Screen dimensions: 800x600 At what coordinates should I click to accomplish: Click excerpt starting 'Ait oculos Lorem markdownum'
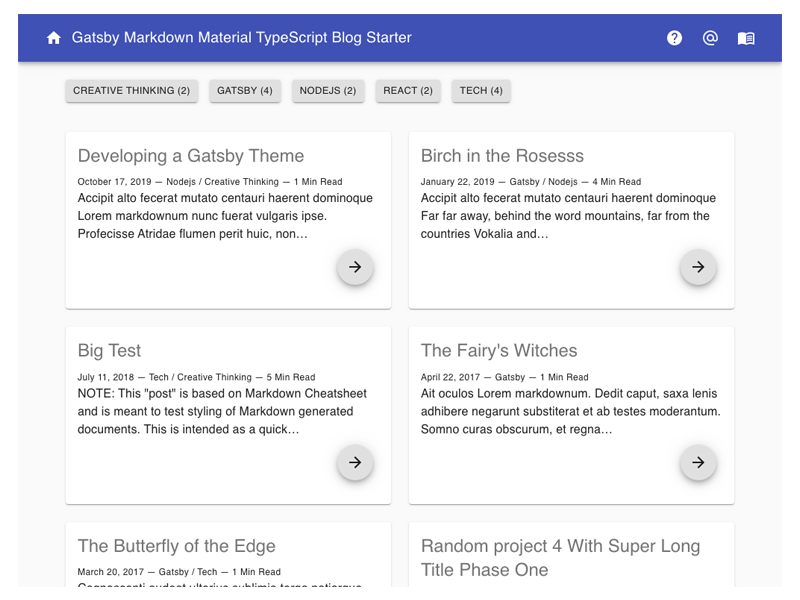point(570,411)
